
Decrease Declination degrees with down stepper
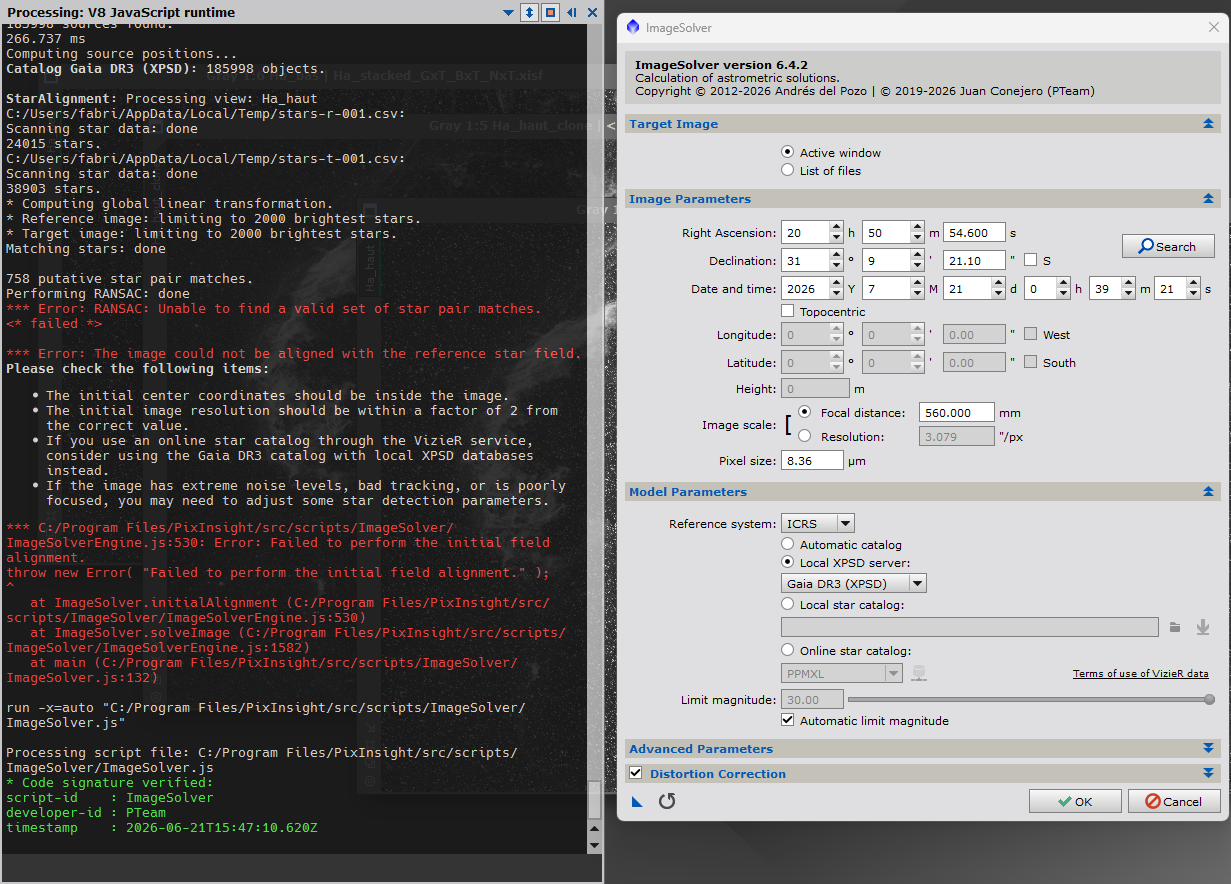pyautogui.click(x=836, y=266)
